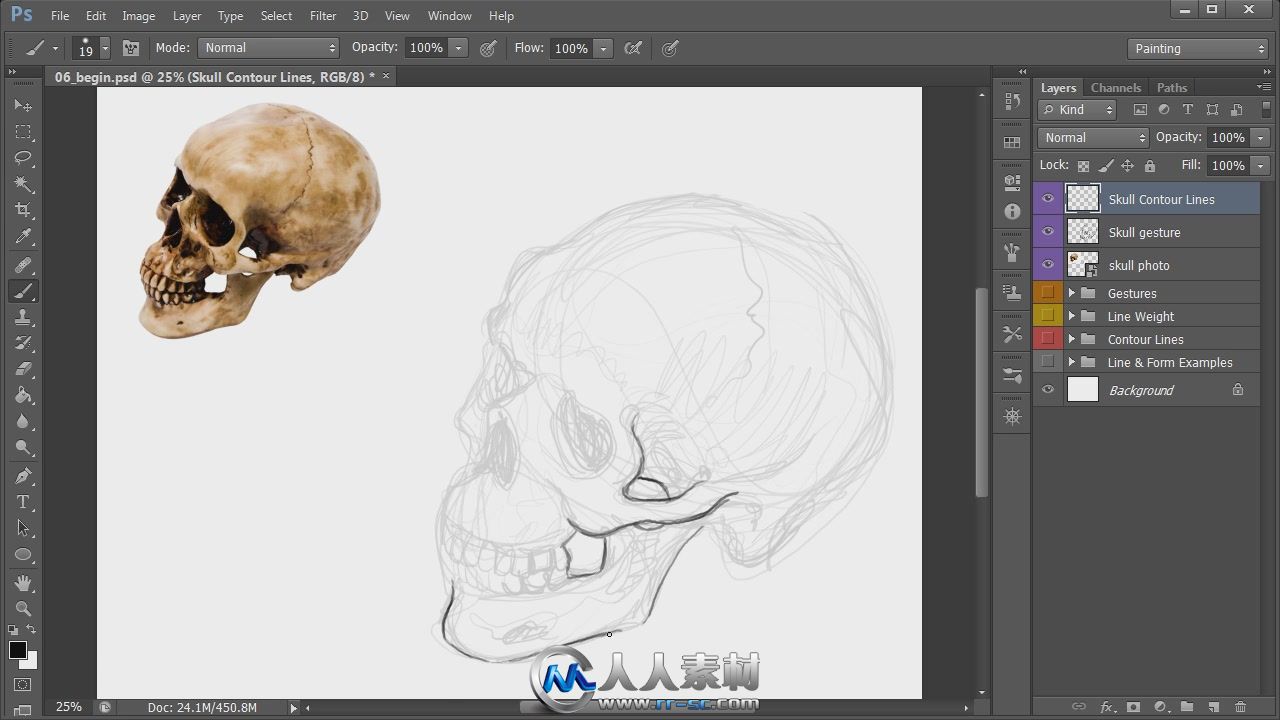Viewport: 1280px width, 720px height.
Task: Select the Skull gesture layer thumbnail
Action: (x=1083, y=232)
